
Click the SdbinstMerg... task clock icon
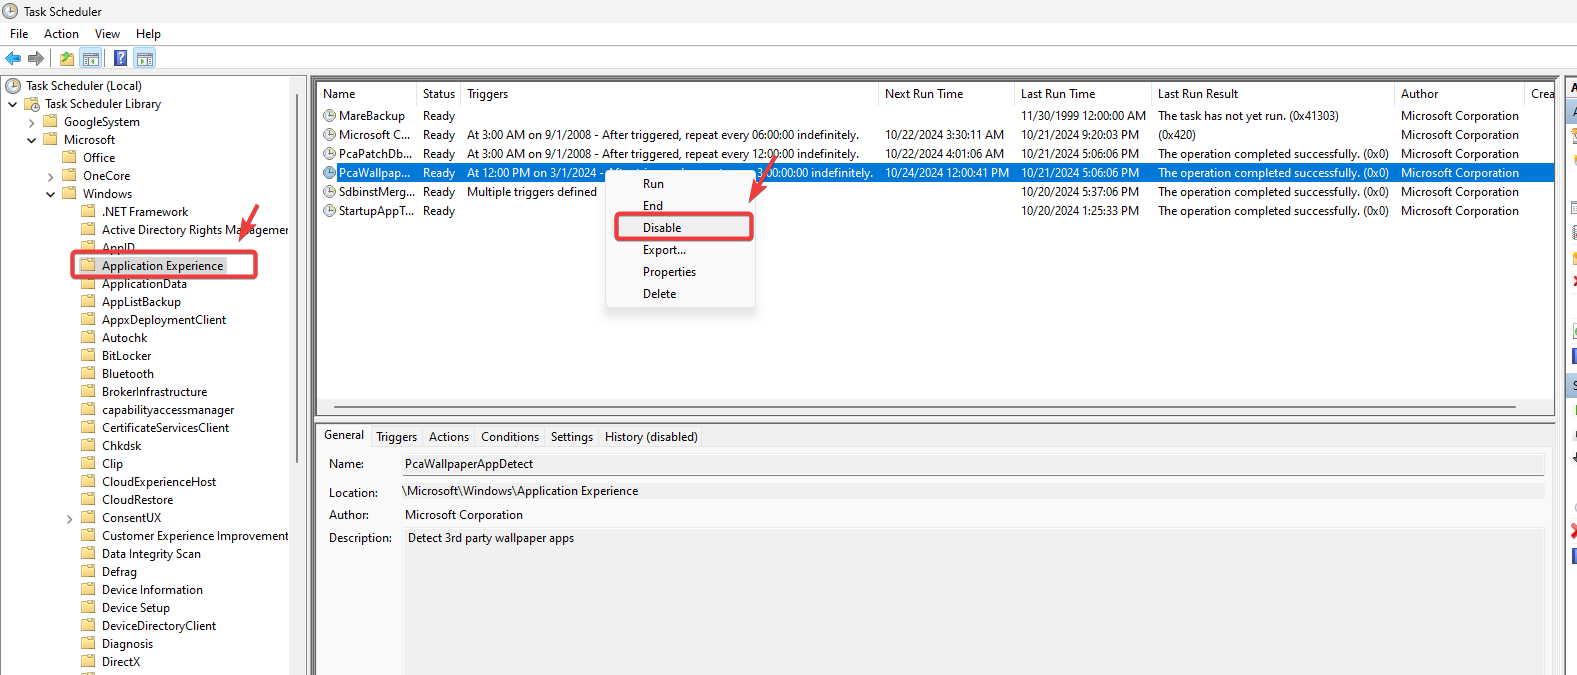click(x=329, y=192)
